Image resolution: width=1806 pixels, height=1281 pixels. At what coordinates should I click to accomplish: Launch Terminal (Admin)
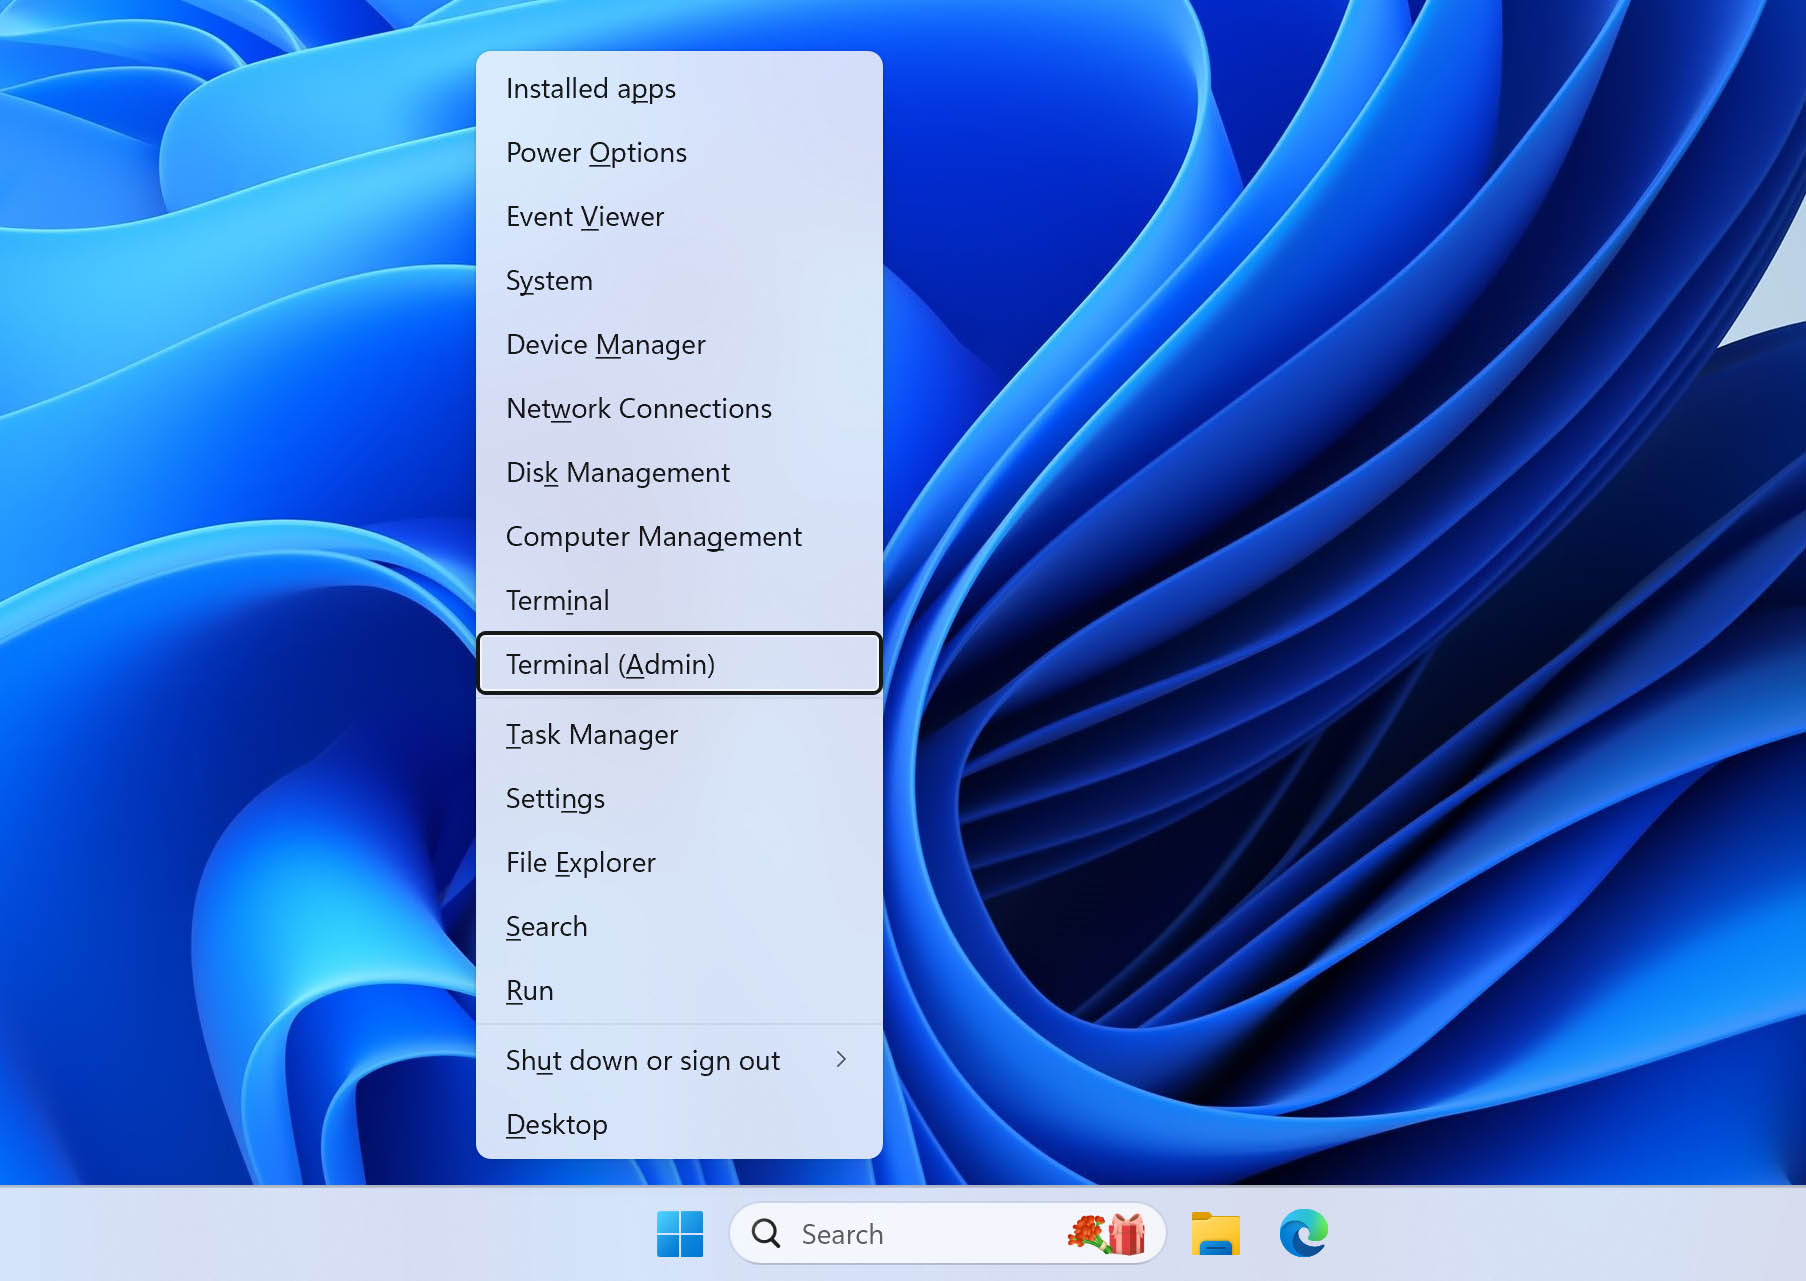(680, 664)
